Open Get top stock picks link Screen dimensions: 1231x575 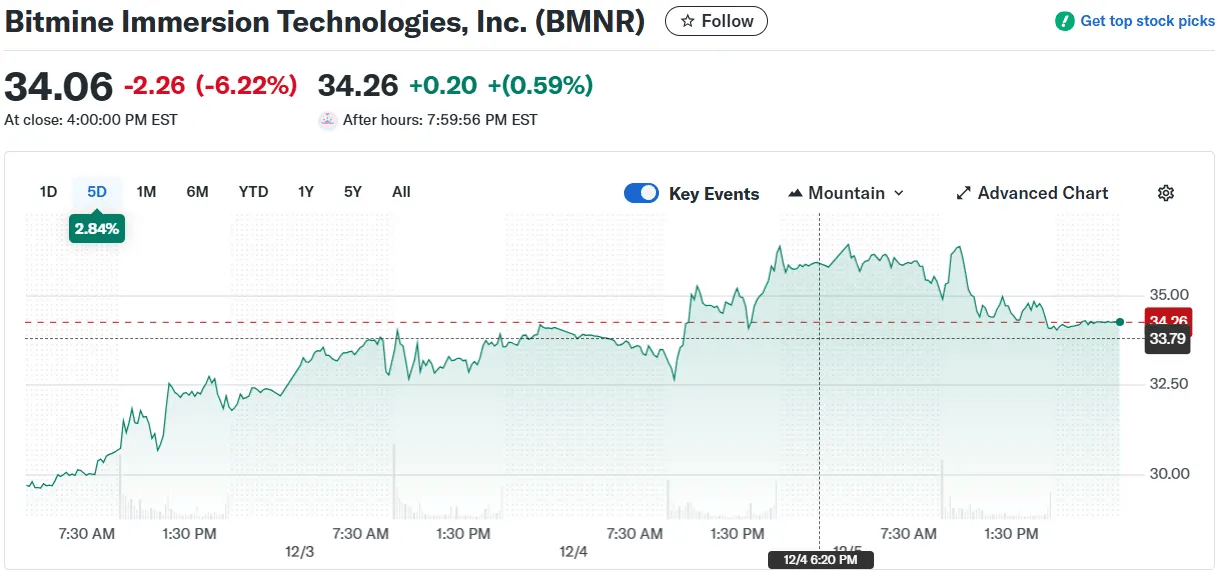[1147, 21]
